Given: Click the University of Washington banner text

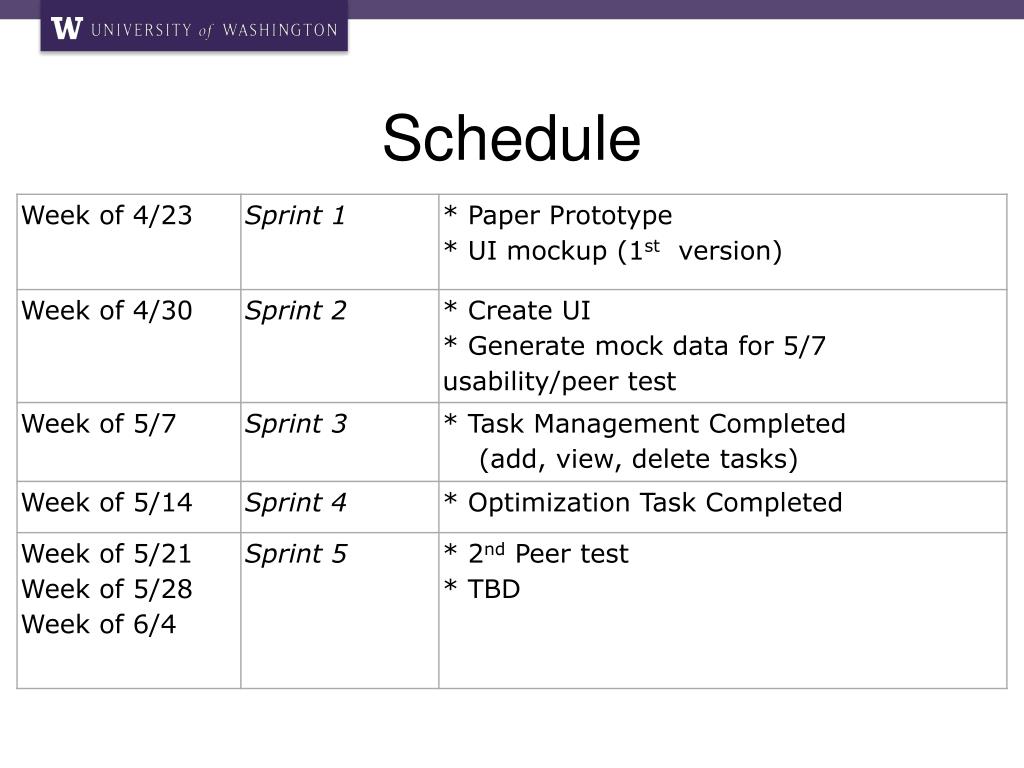Looking at the screenshot, I should coord(214,30).
